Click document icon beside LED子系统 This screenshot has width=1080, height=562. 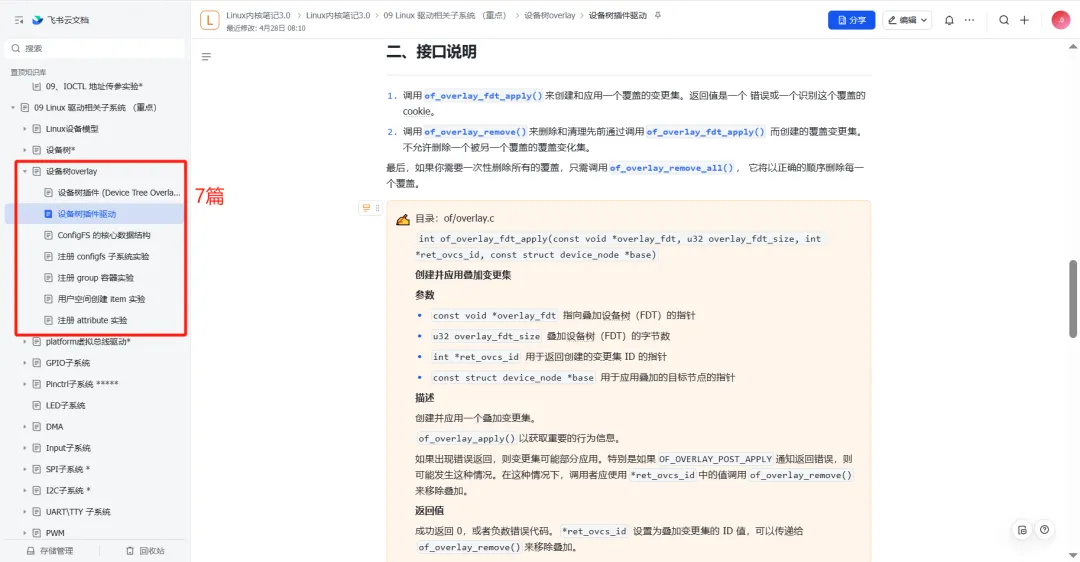(37, 406)
